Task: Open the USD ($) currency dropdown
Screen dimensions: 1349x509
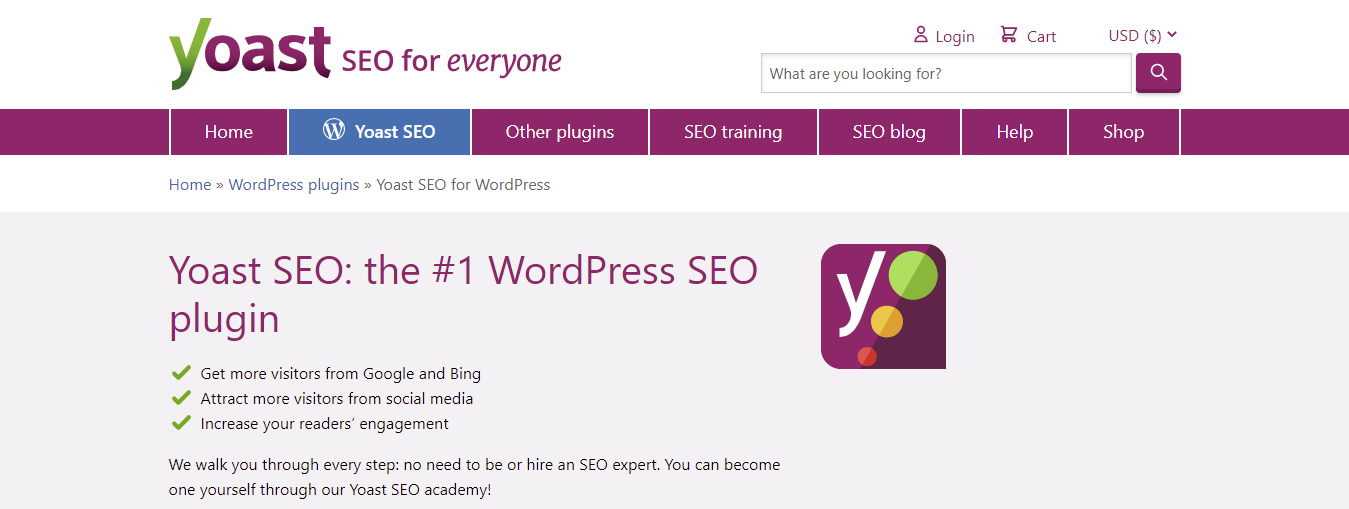Action: (1135, 36)
